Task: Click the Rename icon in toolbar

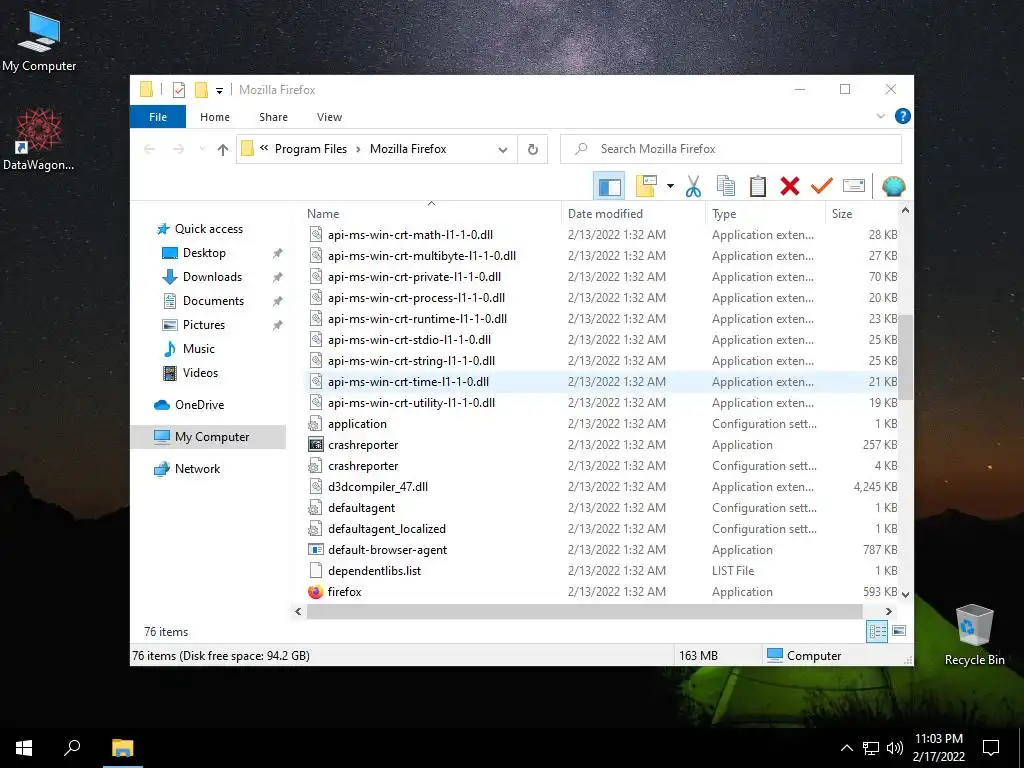Action: pos(854,187)
